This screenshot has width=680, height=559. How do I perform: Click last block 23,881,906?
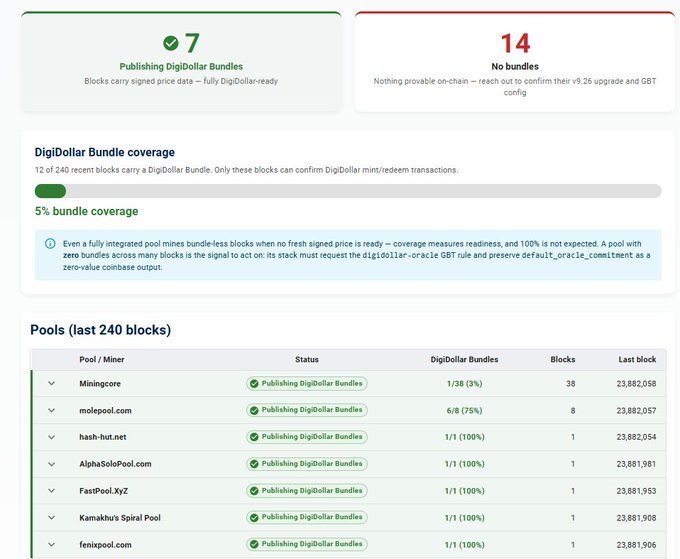pos(636,545)
